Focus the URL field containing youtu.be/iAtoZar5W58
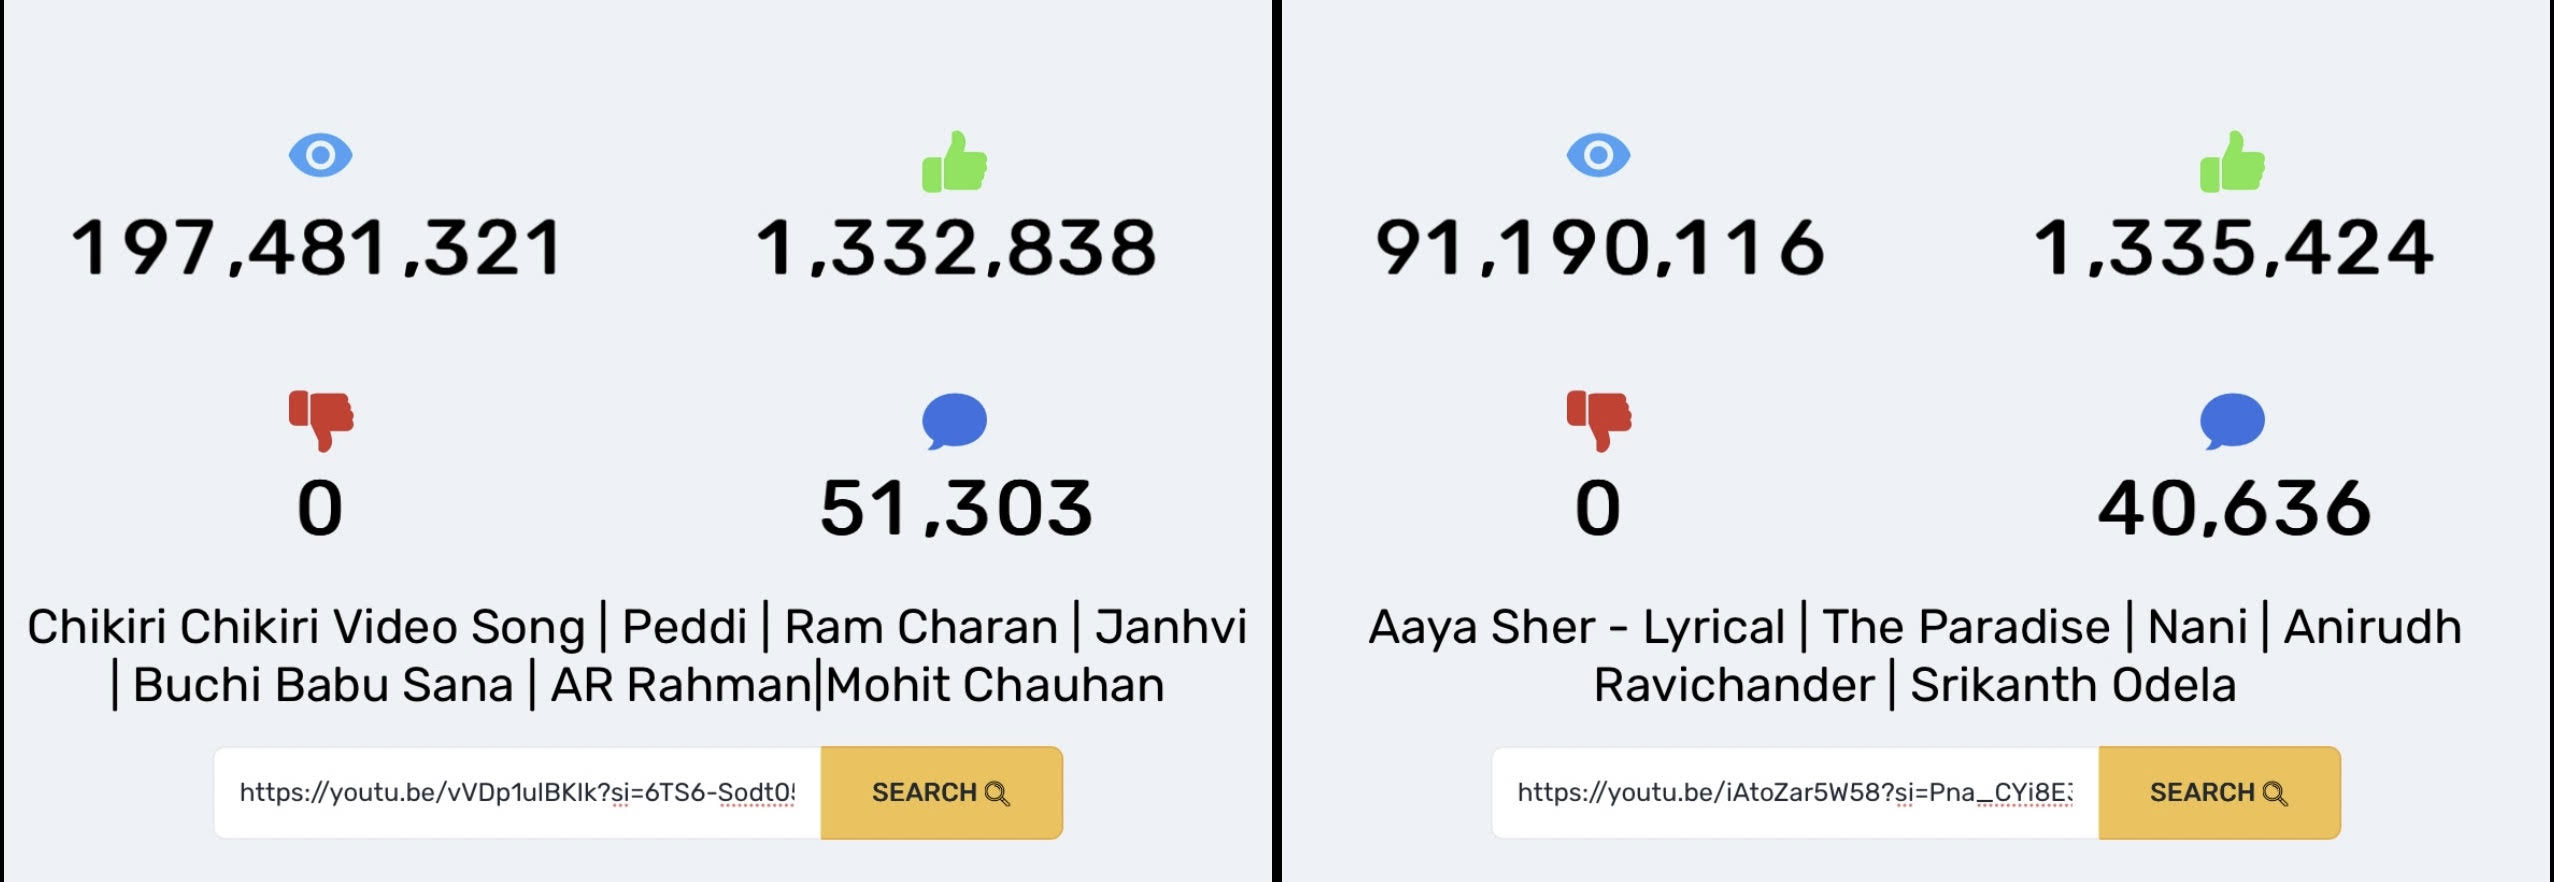2554x882 pixels. tap(1795, 793)
